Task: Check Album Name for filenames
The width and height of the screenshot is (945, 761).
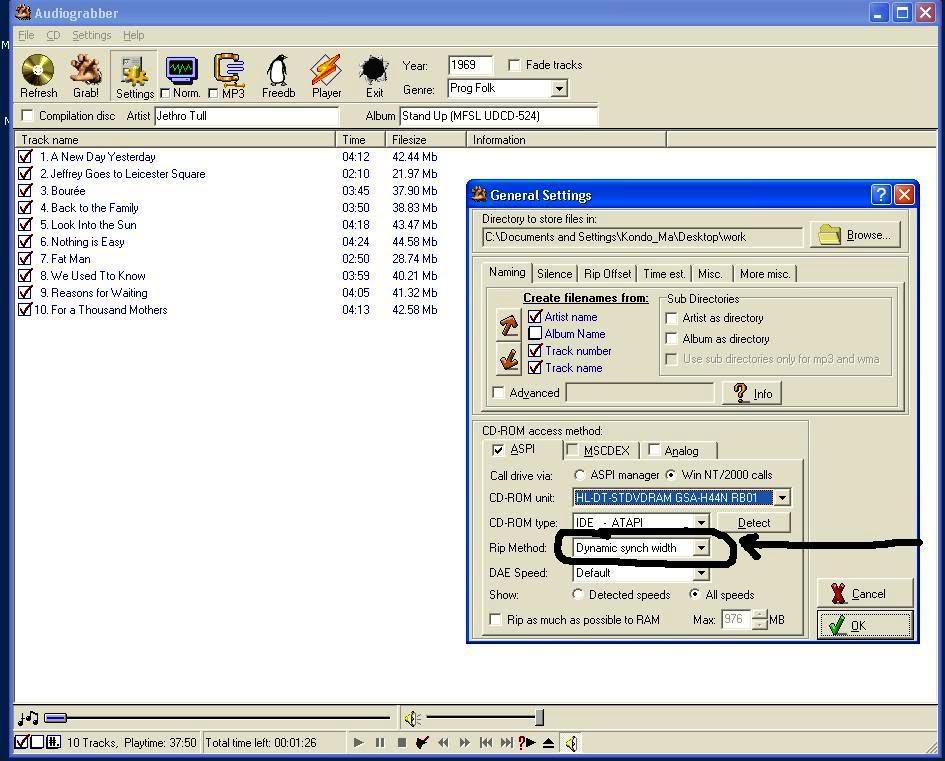Action: pyautogui.click(x=535, y=333)
